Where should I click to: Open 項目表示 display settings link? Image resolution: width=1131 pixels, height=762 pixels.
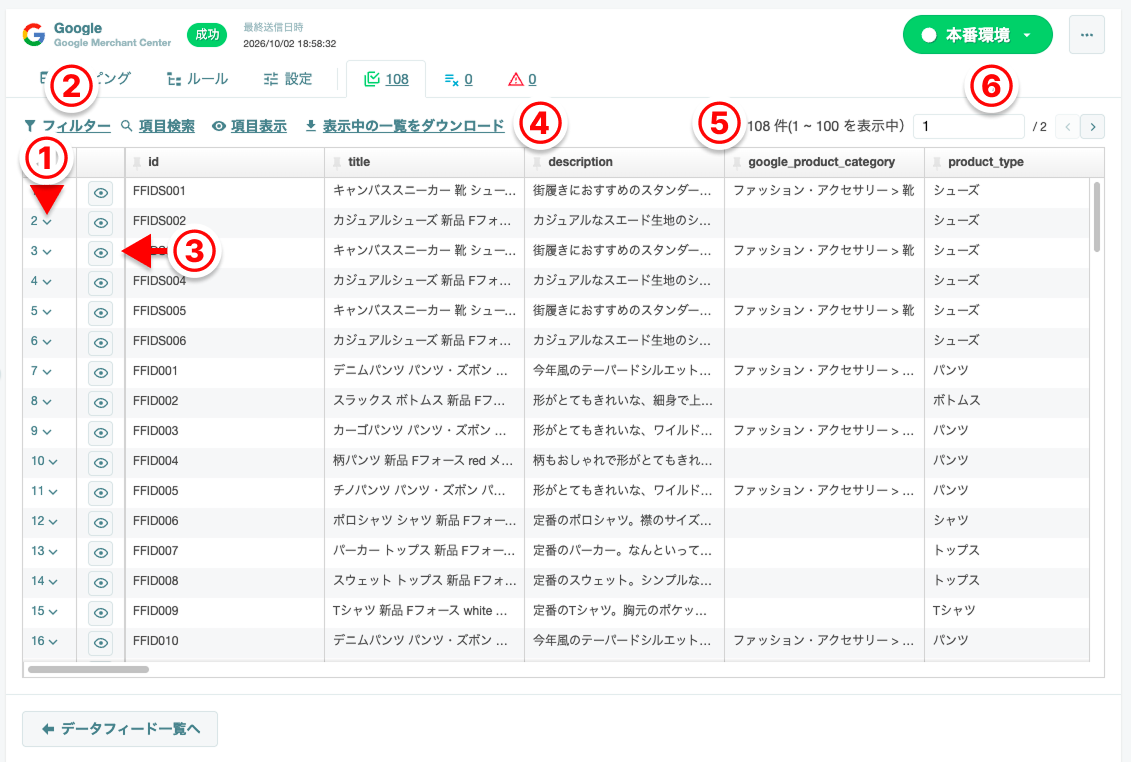[x=250, y=126]
